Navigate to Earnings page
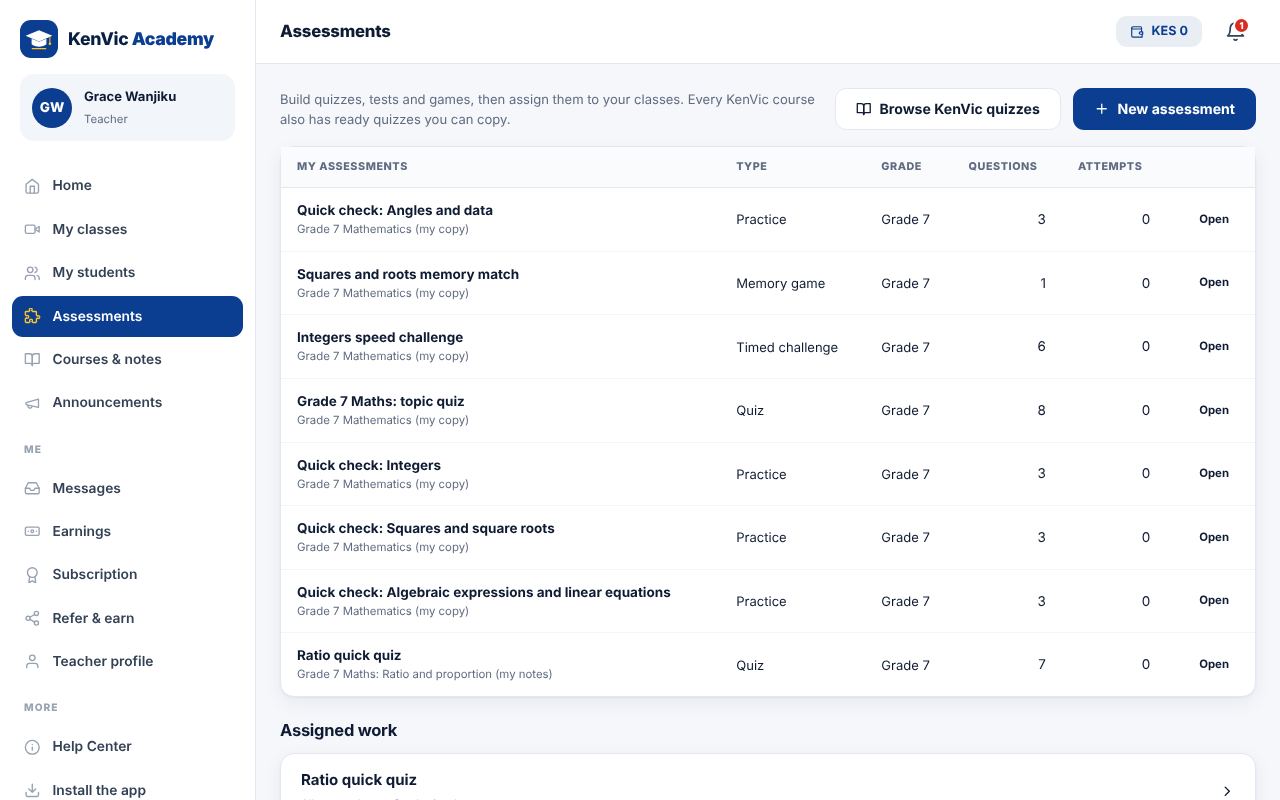The image size is (1280, 800). point(127,531)
